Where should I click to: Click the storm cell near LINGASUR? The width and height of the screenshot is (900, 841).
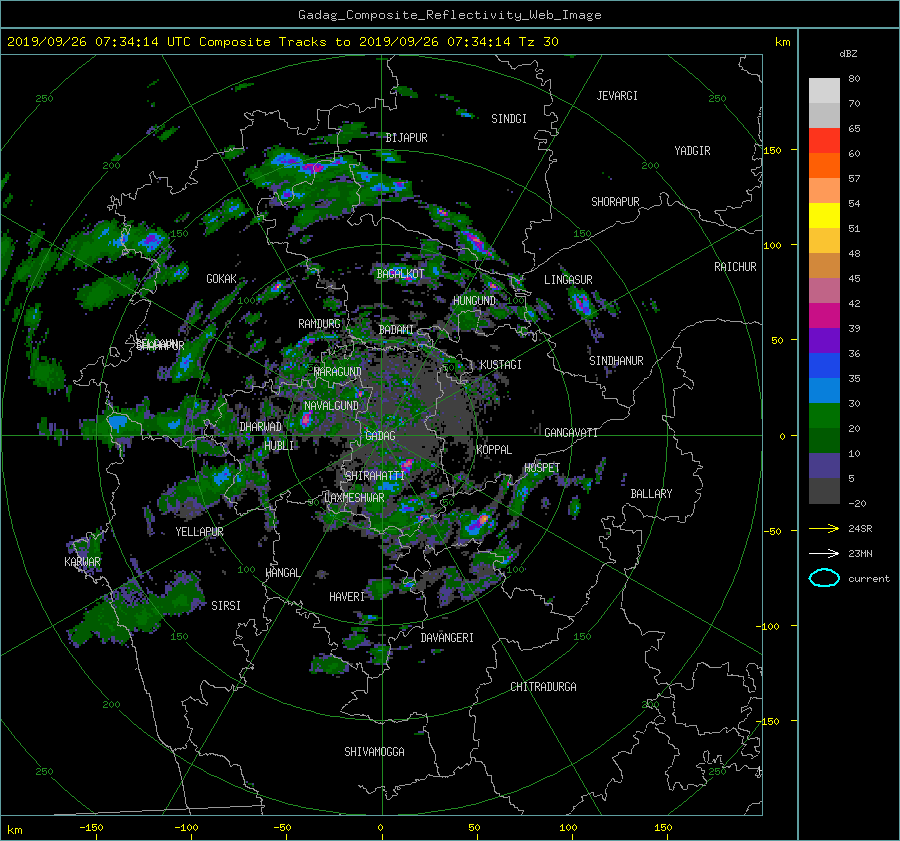coord(581,303)
